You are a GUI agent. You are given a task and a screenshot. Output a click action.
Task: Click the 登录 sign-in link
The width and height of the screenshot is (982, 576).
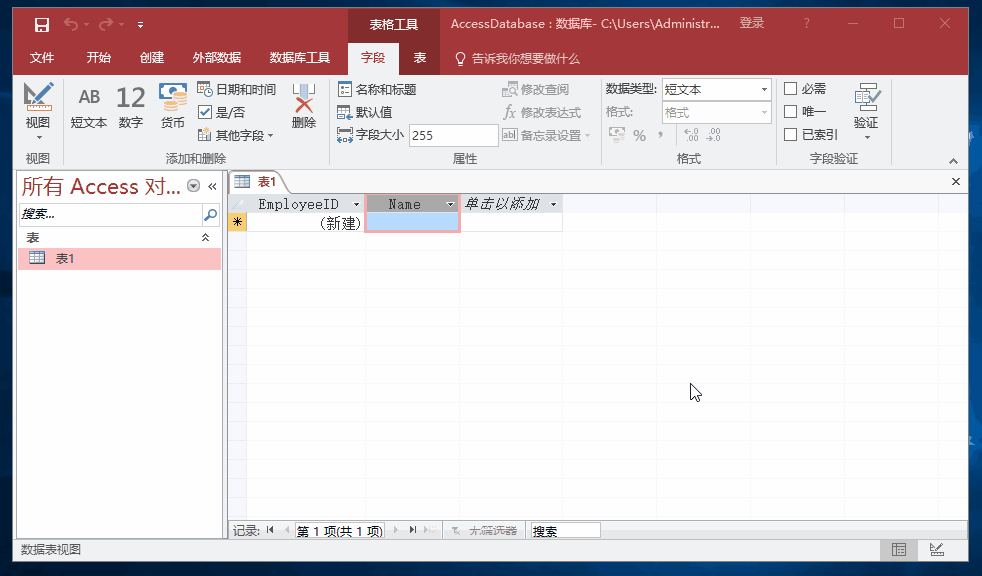[x=752, y=24]
